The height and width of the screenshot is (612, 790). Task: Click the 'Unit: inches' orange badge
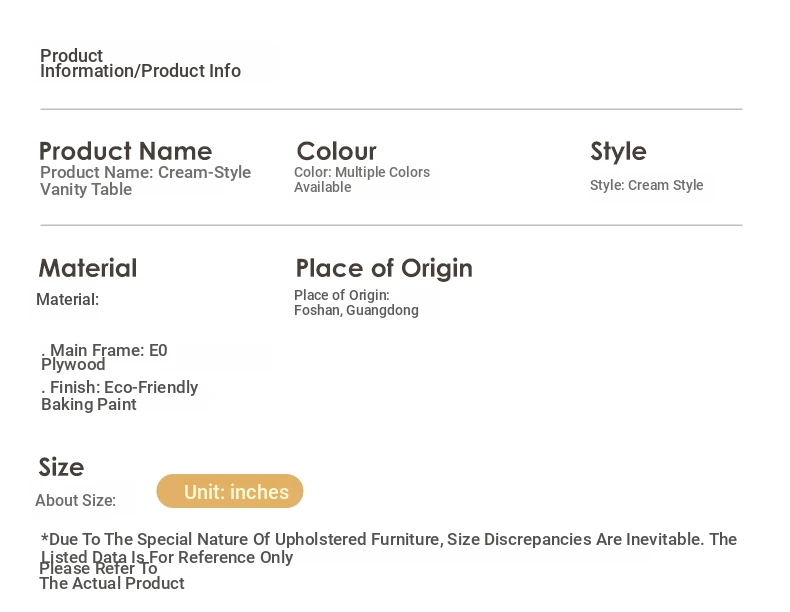[x=230, y=491]
